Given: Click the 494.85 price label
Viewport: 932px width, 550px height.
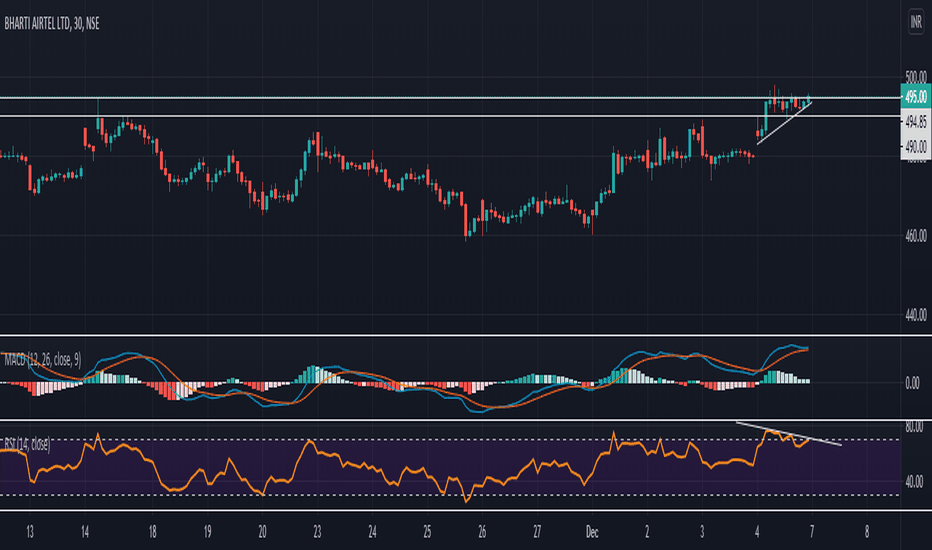Looking at the screenshot, I should [x=916, y=122].
